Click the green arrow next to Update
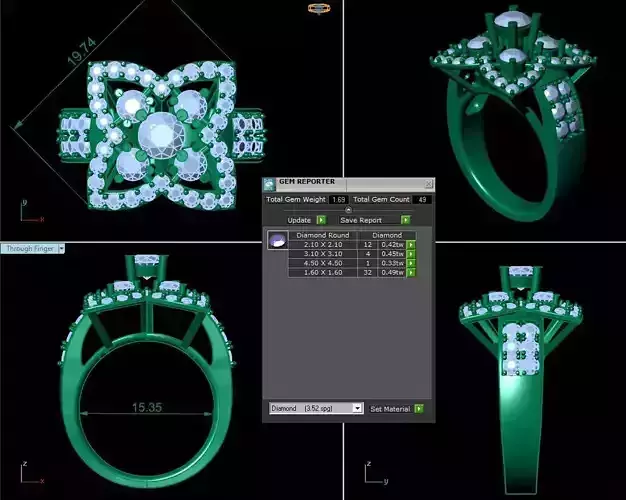Screen dimensions: 626x500 [321, 220]
